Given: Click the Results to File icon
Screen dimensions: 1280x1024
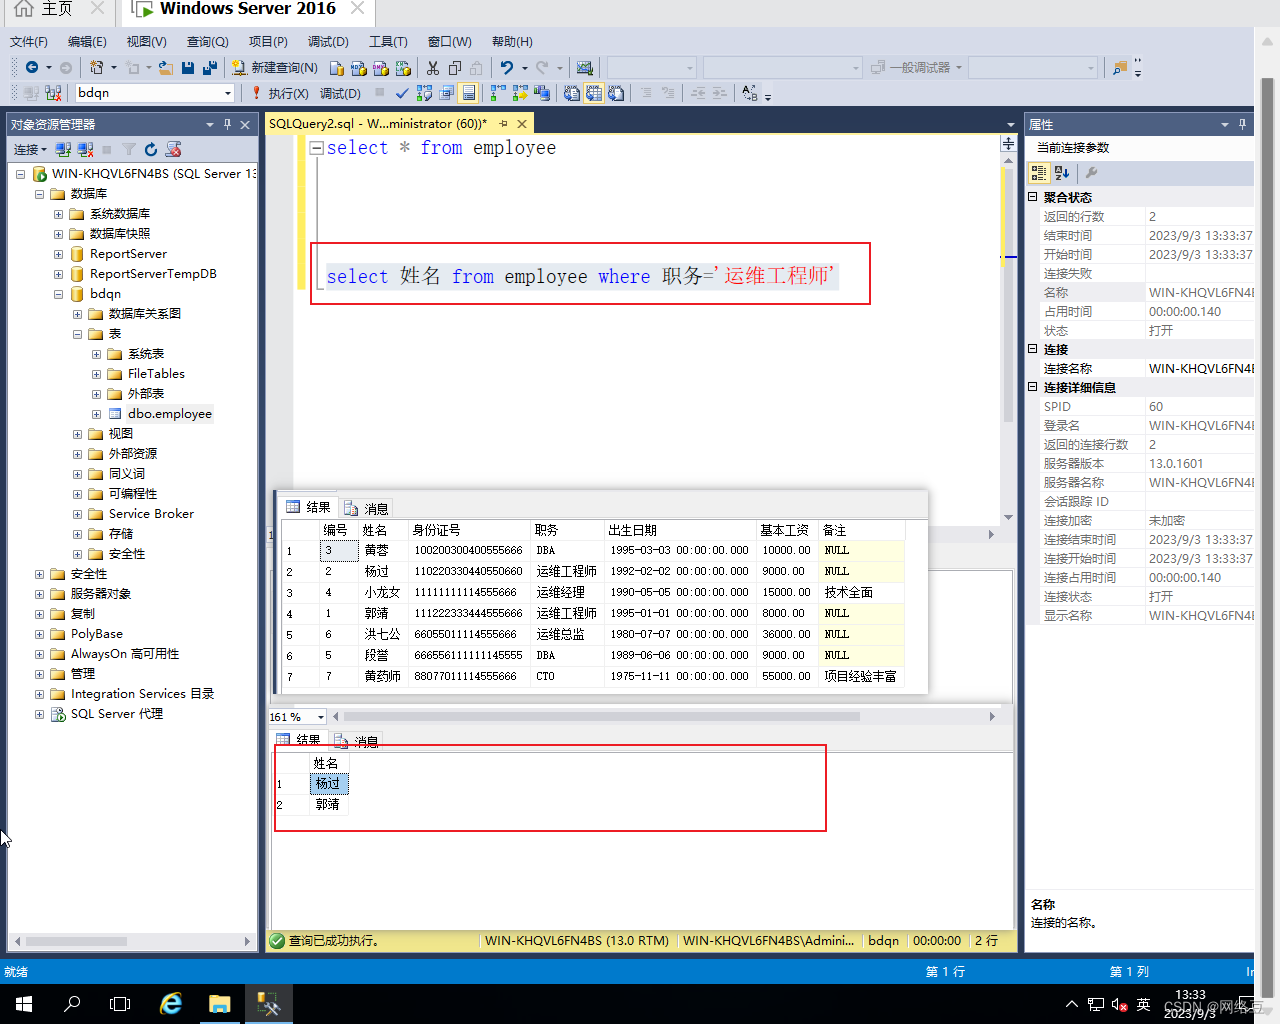Looking at the screenshot, I should point(616,93).
